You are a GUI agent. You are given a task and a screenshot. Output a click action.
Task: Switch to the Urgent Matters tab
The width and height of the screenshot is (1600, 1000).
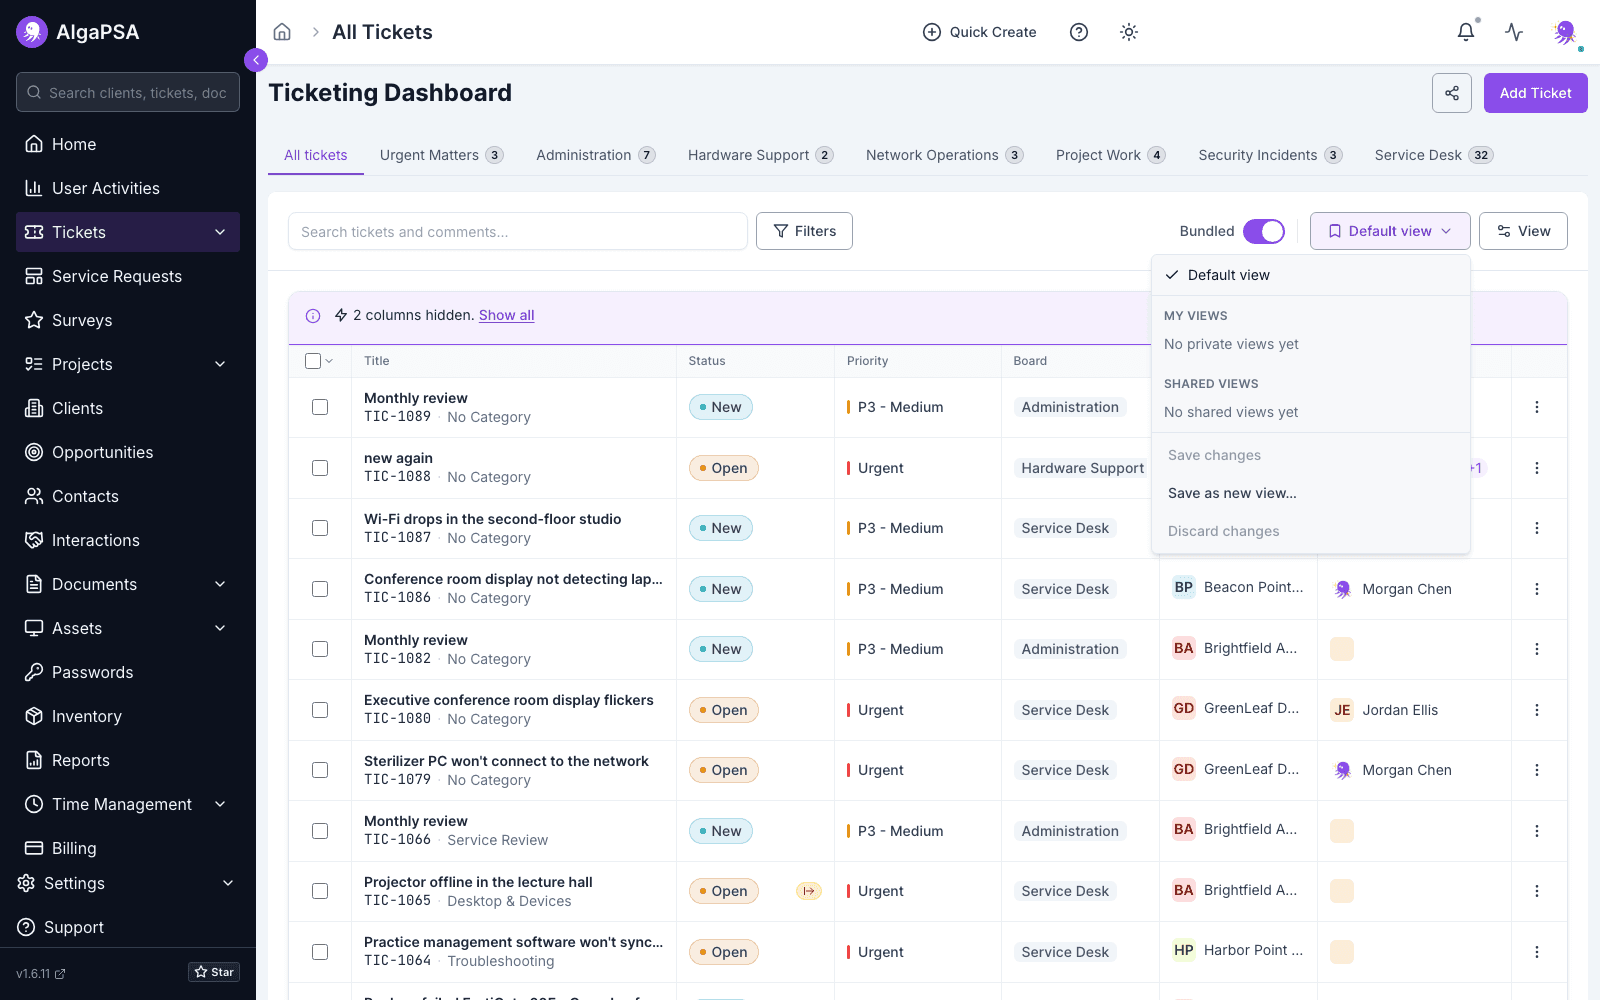pyautogui.click(x=441, y=155)
